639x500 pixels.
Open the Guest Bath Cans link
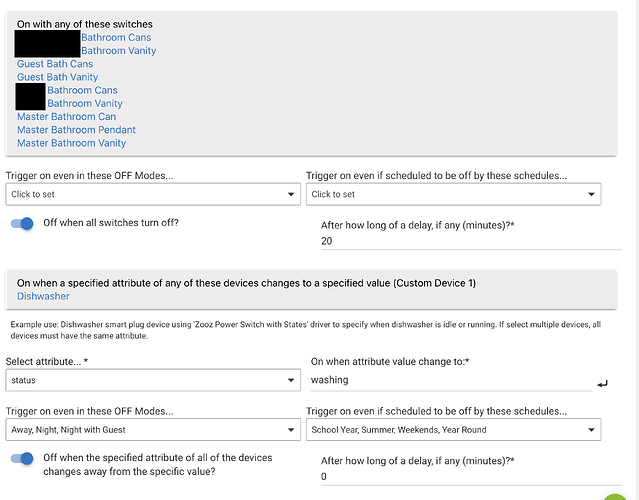[55, 64]
